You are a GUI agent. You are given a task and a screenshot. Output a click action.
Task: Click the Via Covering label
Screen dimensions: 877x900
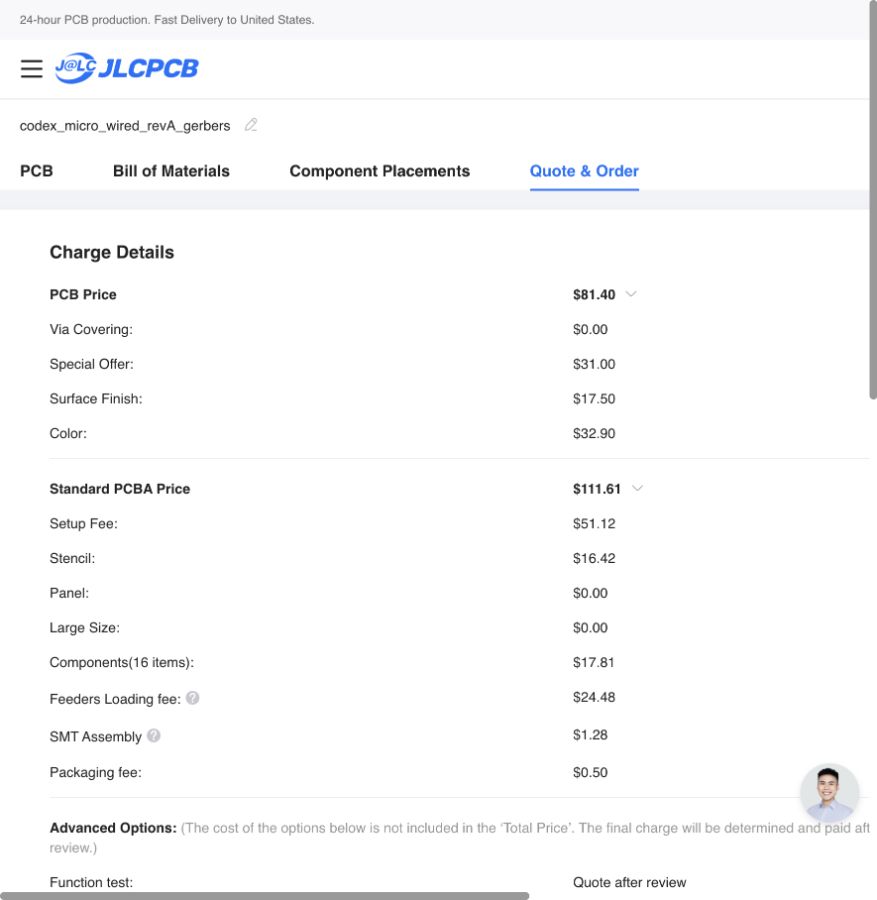click(x=91, y=329)
